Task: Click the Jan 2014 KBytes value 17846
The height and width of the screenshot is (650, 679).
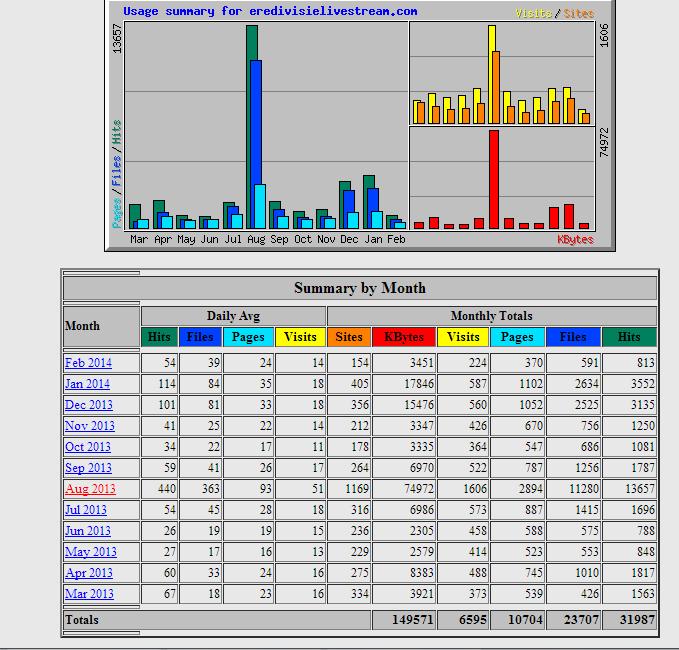Action: click(419, 384)
